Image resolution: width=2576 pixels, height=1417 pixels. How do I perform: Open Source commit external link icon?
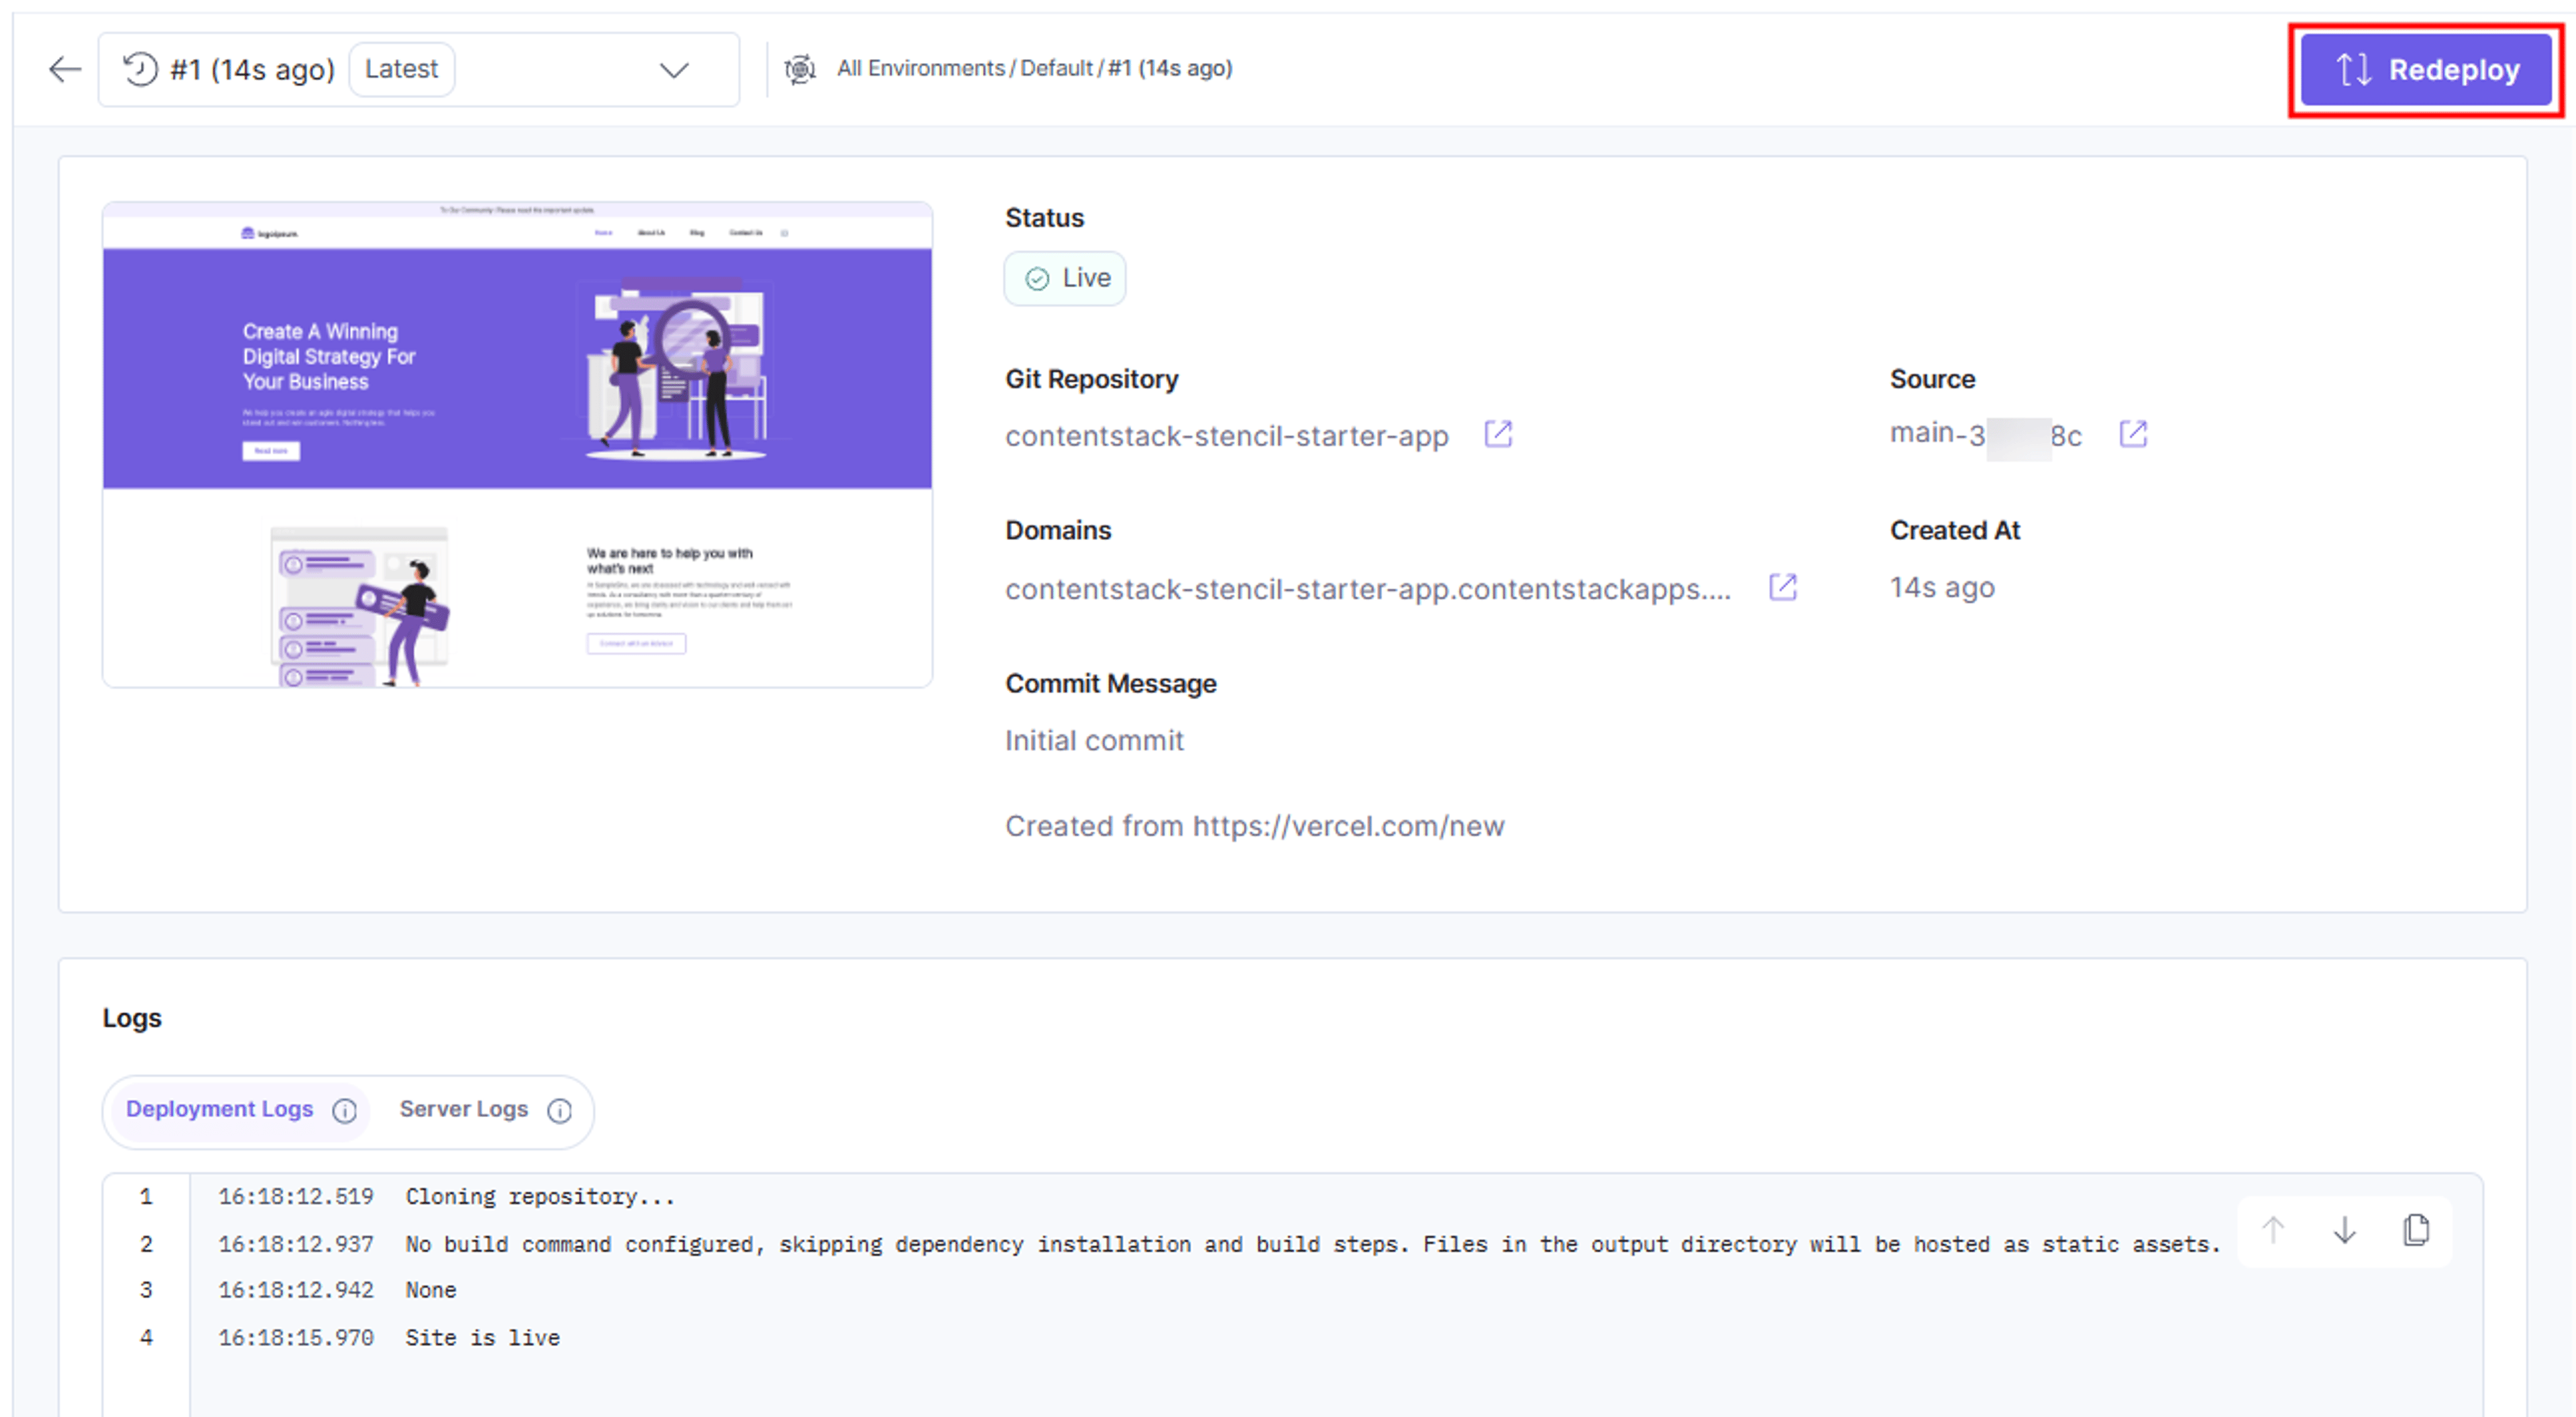tap(2132, 434)
